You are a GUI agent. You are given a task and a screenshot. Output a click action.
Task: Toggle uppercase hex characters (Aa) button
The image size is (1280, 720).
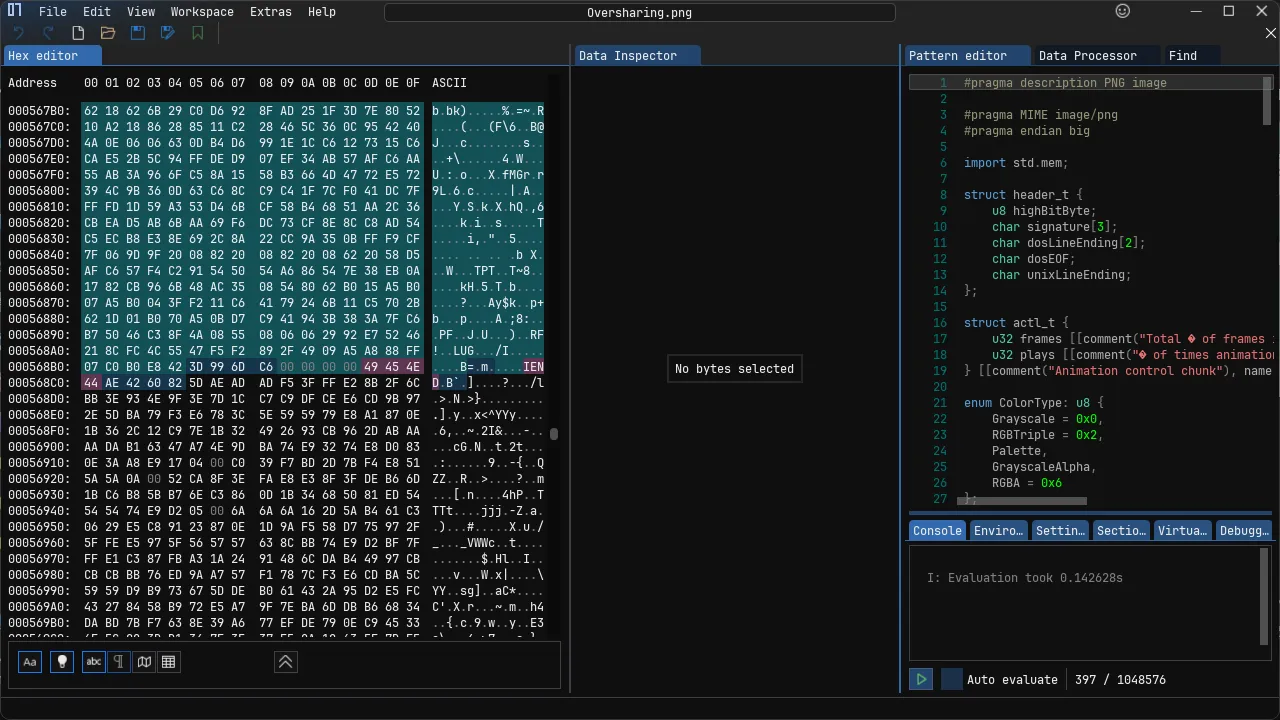tap(30, 661)
